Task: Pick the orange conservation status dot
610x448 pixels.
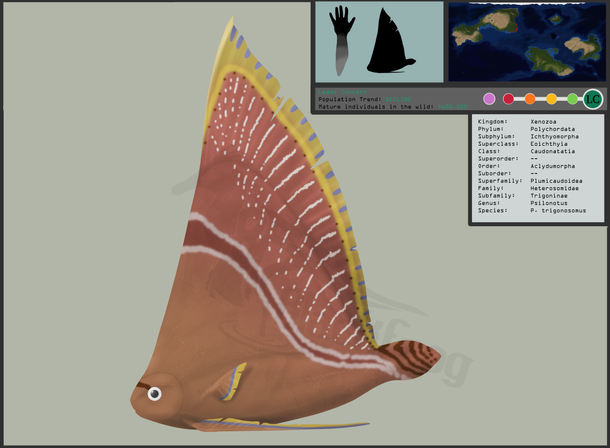Action: (530, 99)
